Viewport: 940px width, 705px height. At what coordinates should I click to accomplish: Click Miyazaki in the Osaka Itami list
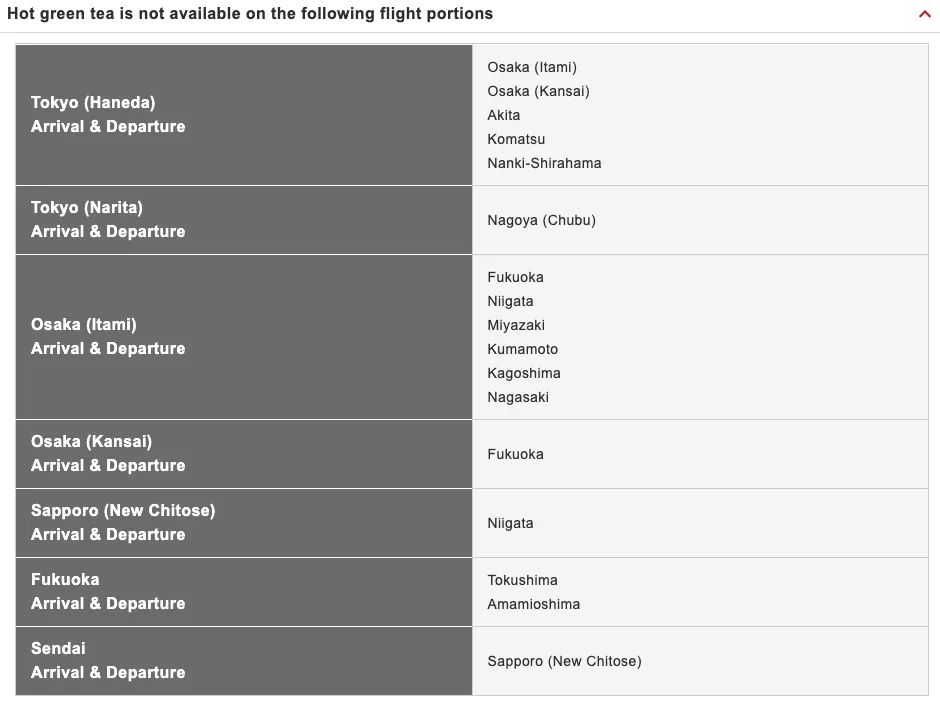click(516, 325)
